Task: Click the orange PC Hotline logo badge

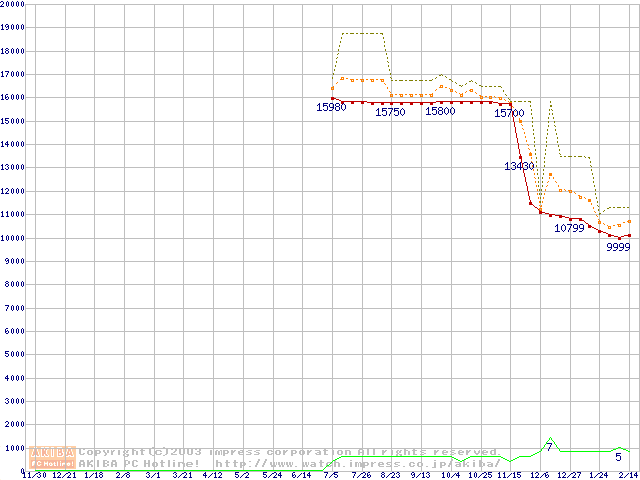Action: [52, 464]
